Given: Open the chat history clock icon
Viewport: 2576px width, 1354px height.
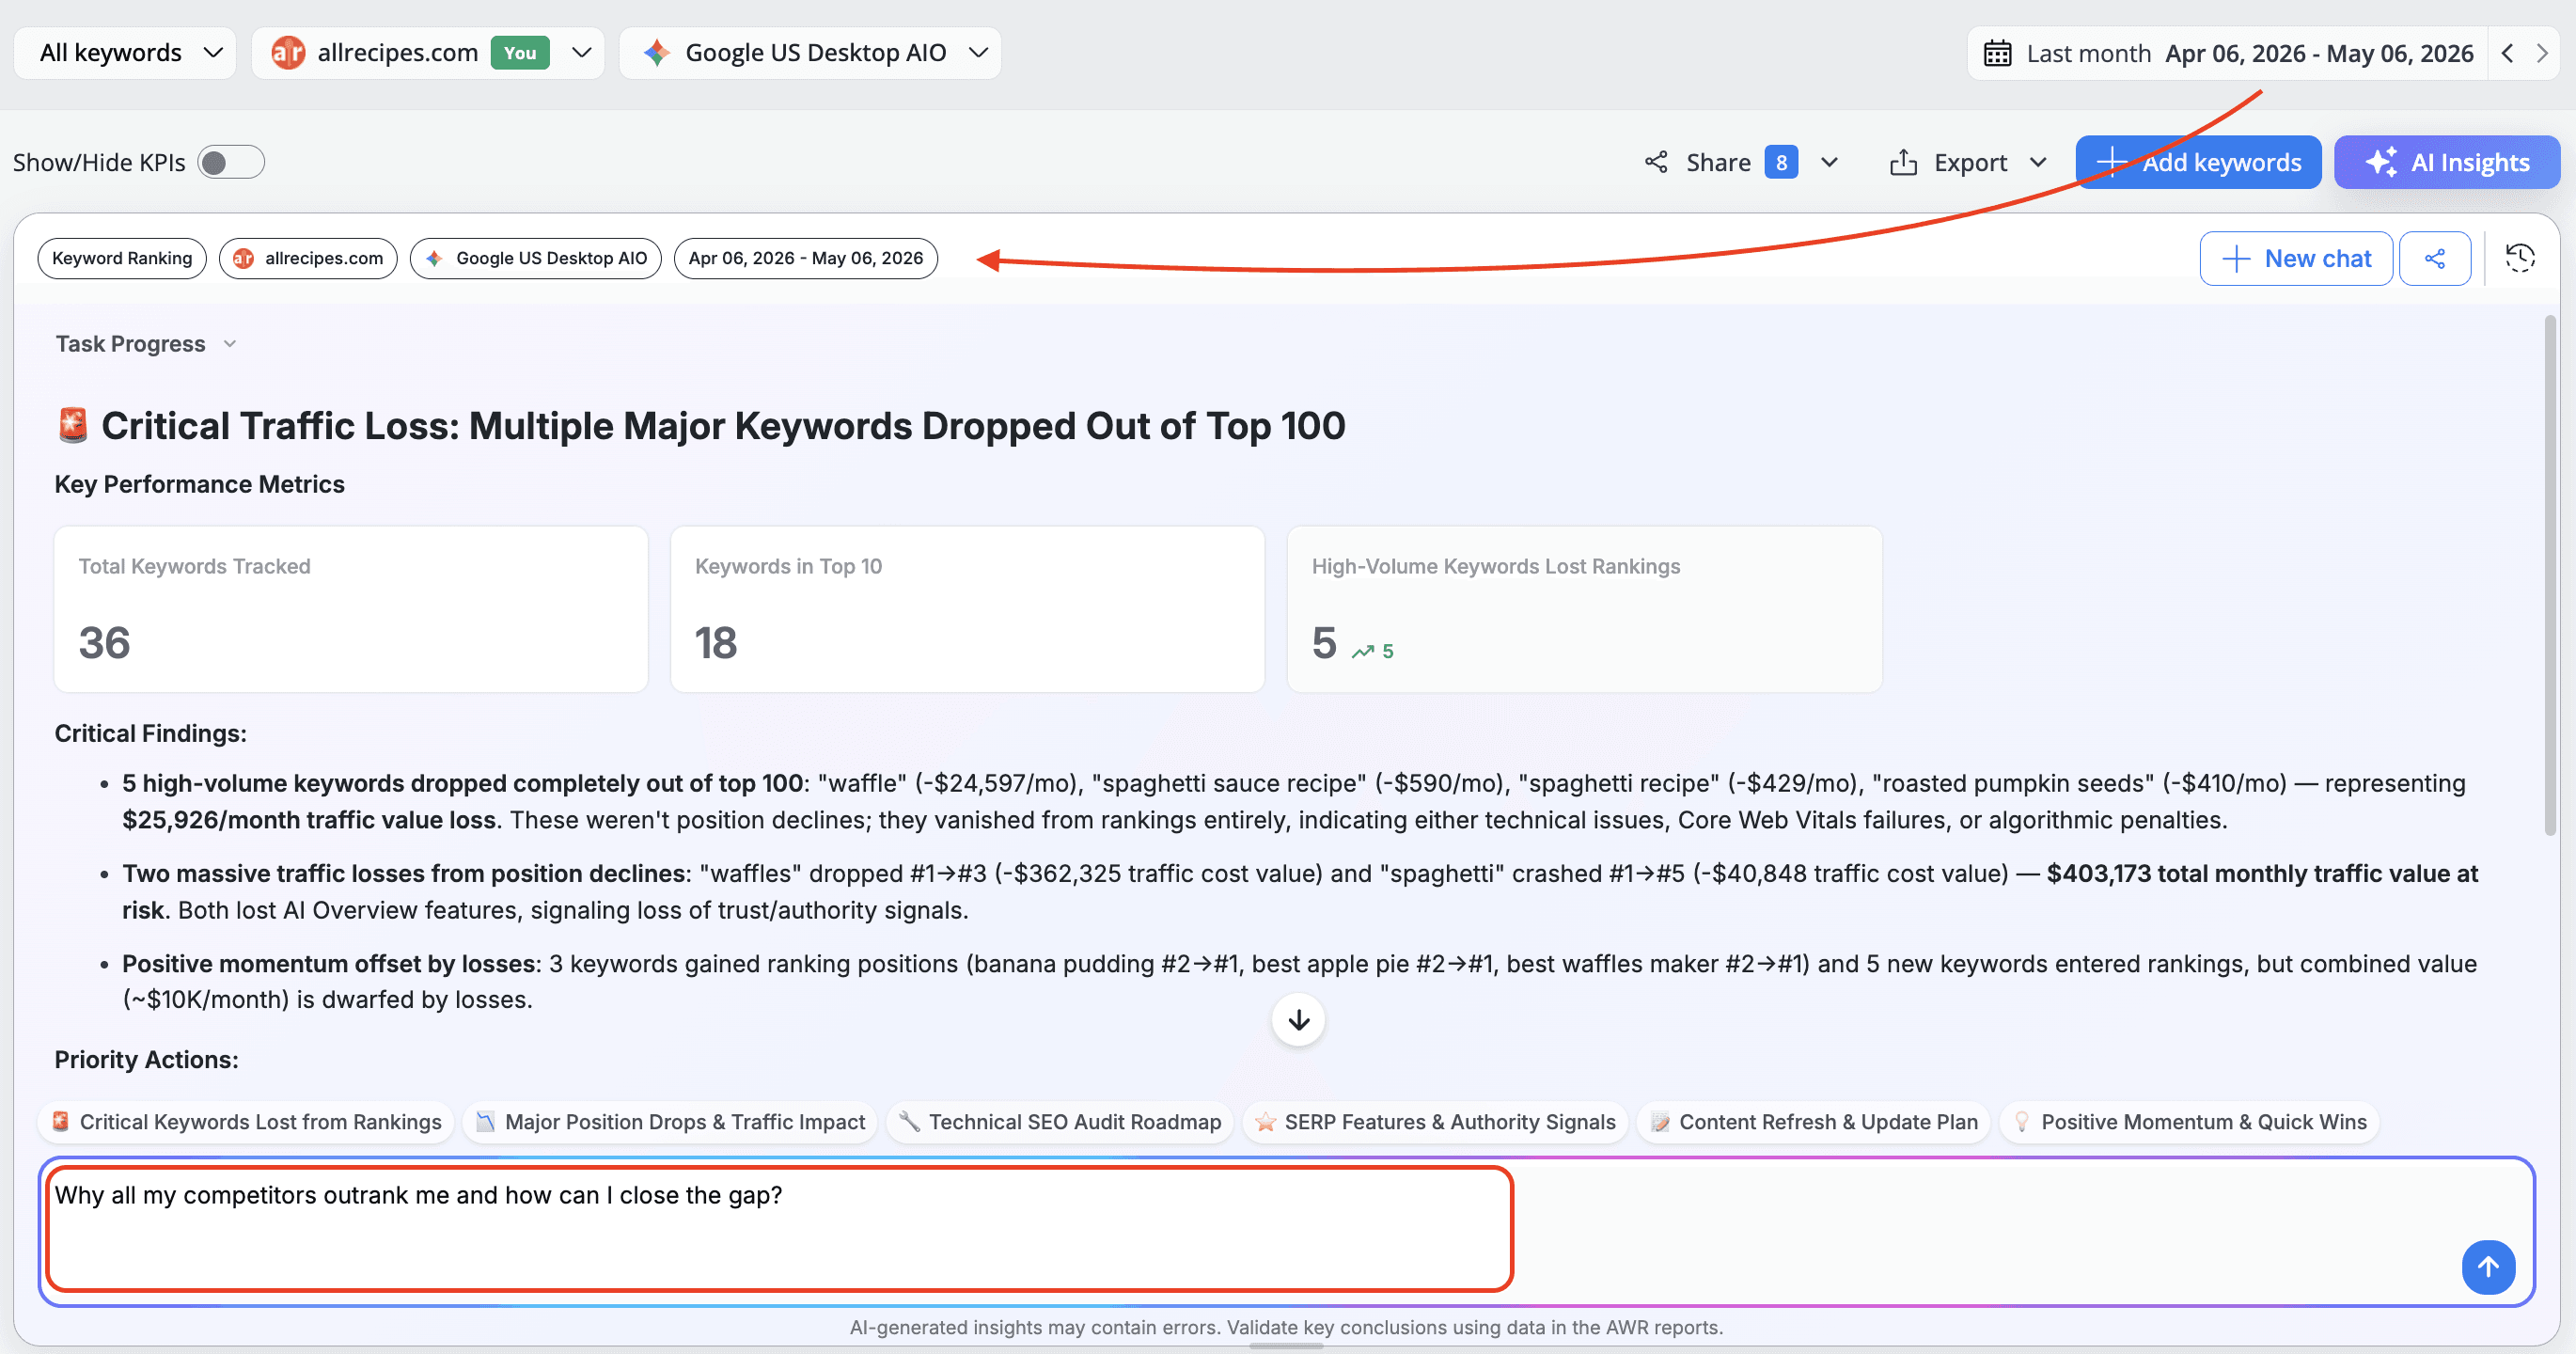Looking at the screenshot, I should (x=2520, y=258).
